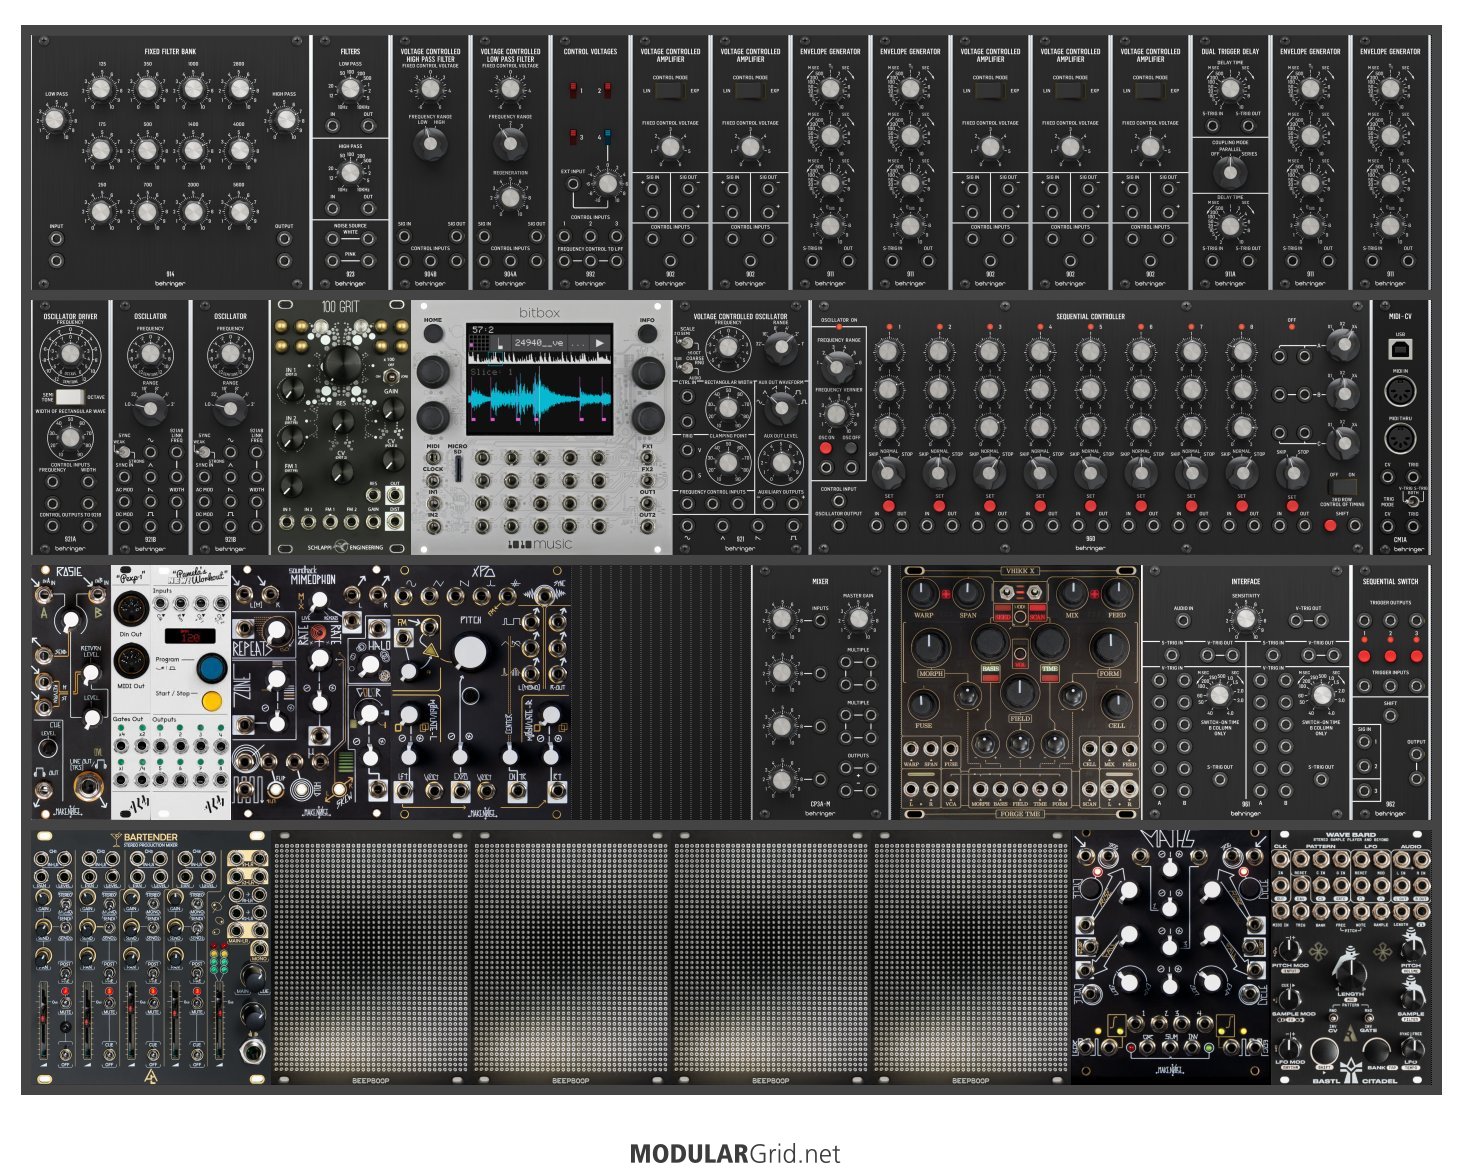Click the Warp knob on VHIKK X

(x=922, y=594)
